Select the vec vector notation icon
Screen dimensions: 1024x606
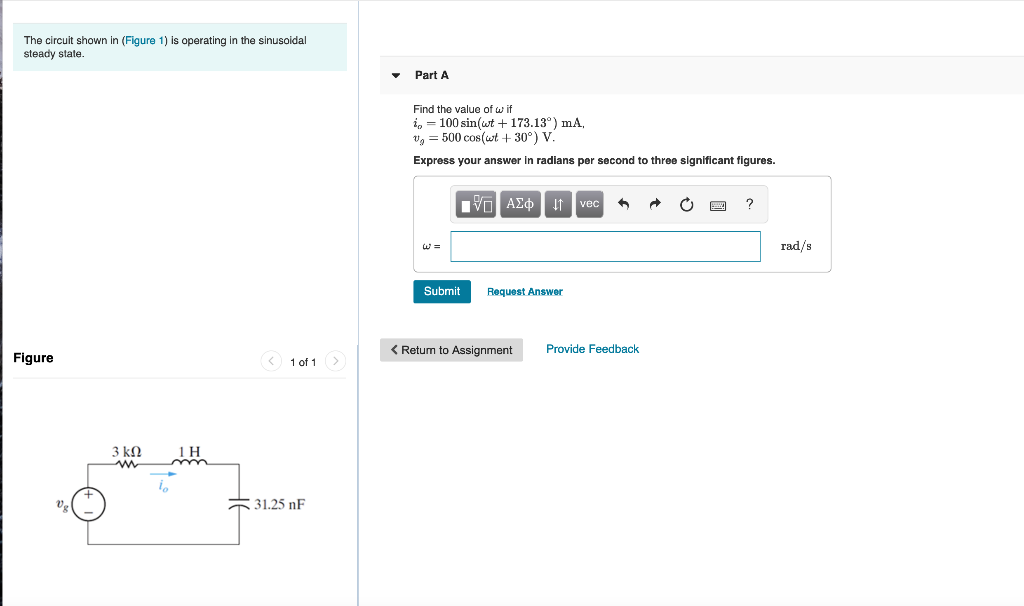pos(589,203)
